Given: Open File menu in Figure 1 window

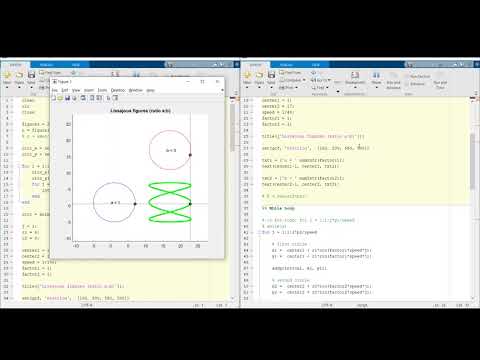Looking at the screenshot, I should coord(55,90).
